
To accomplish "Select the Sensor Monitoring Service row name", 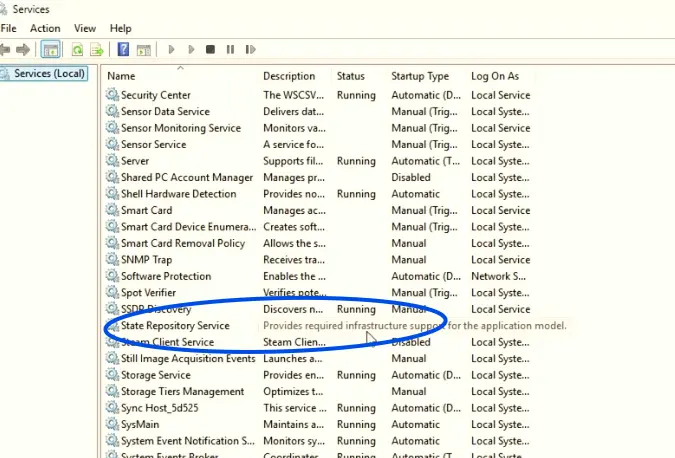I will tap(181, 128).
